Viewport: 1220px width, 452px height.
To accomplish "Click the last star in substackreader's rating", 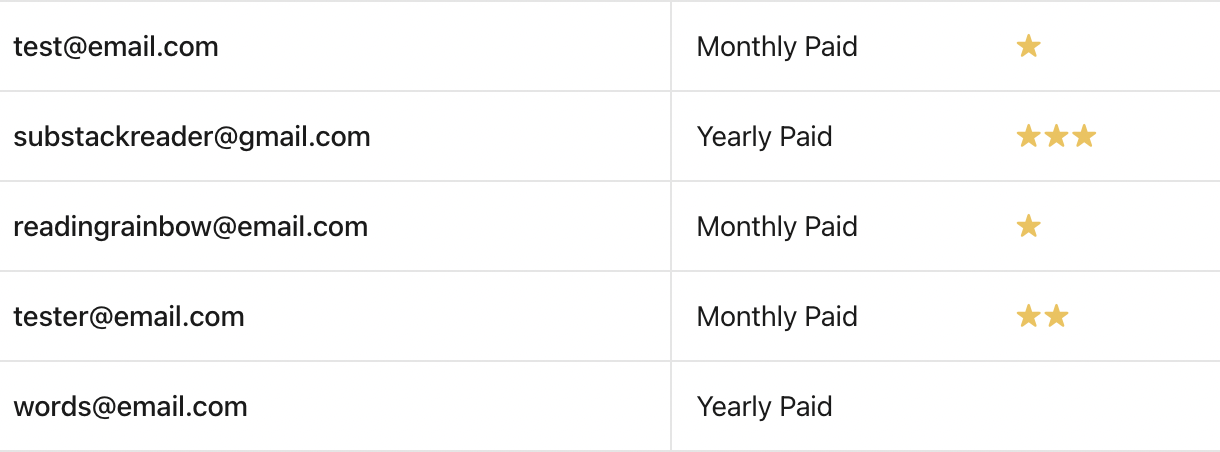I will coord(1084,136).
